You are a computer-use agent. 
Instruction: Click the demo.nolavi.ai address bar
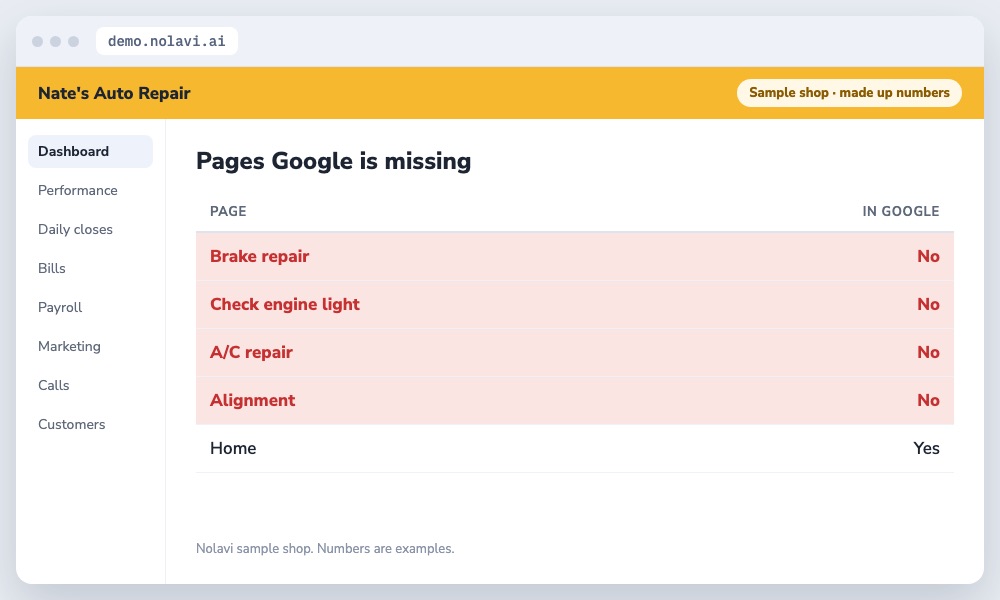coord(166,41)
